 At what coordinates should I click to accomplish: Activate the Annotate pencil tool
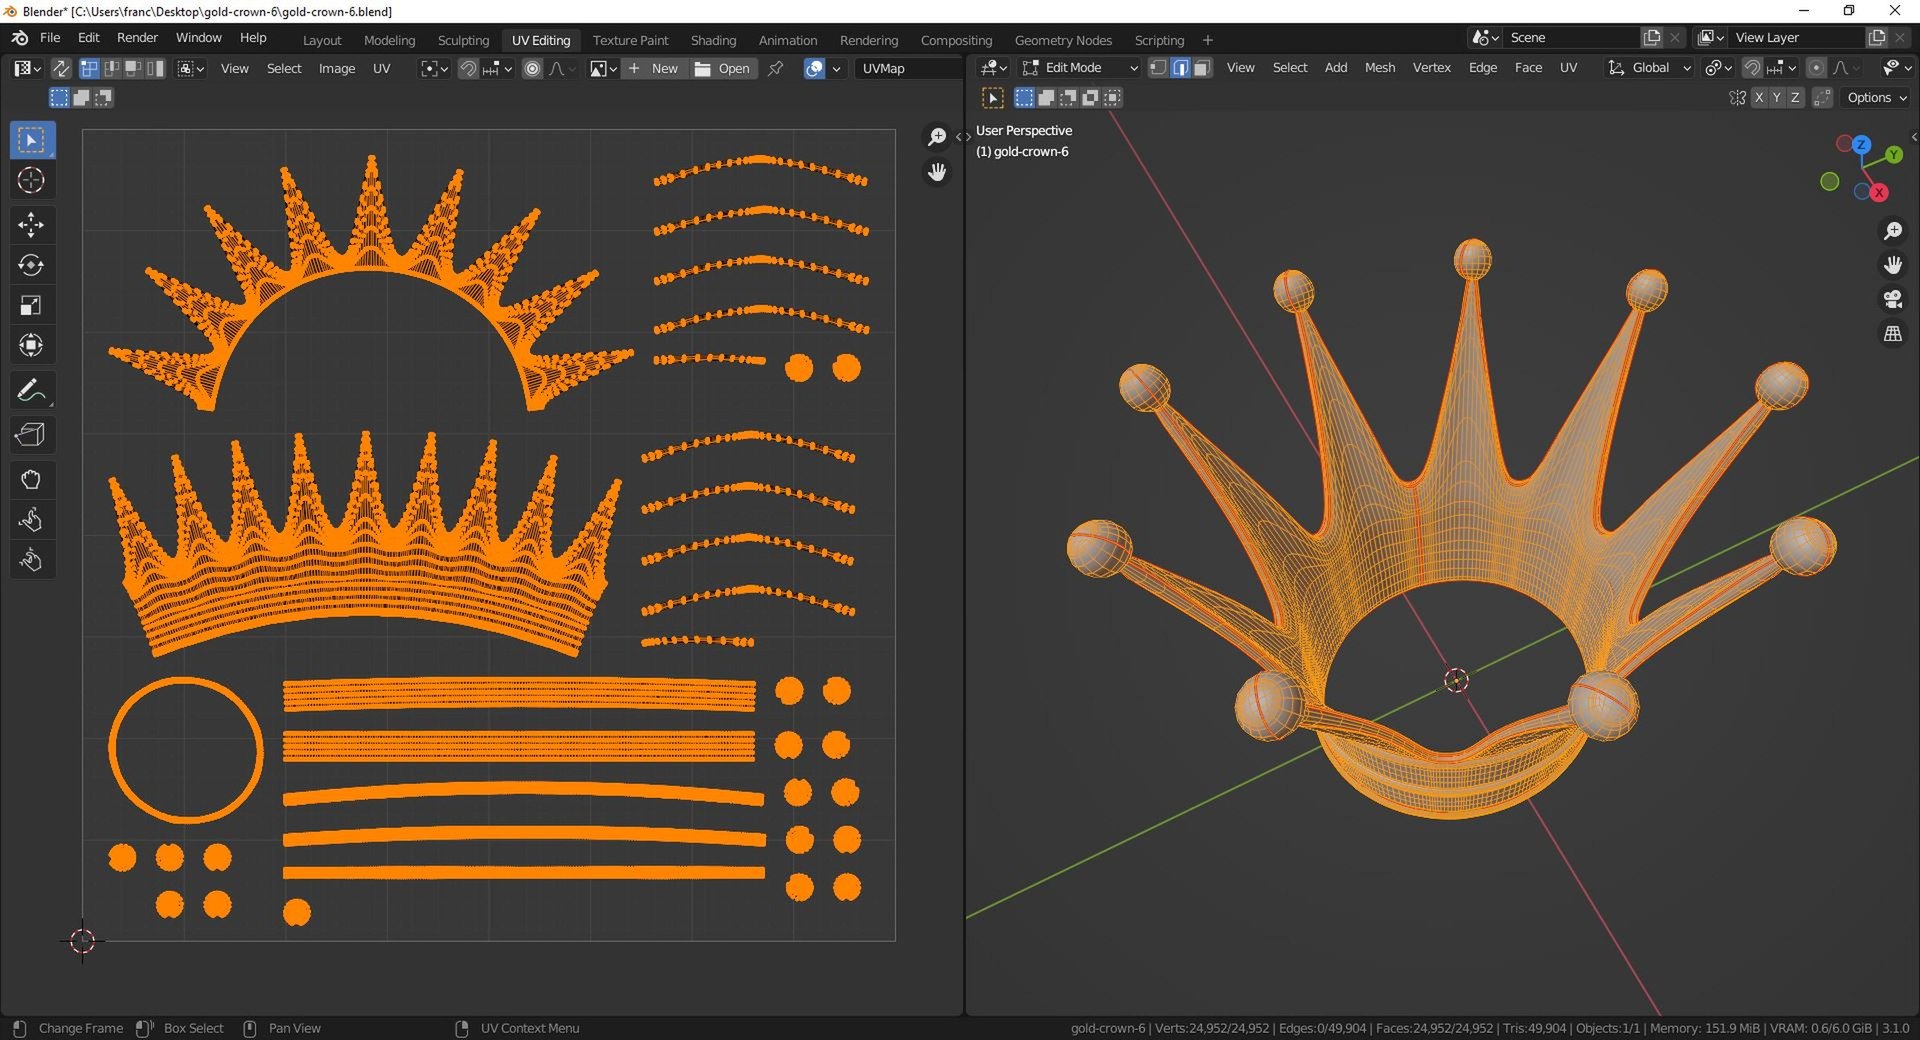click(x=31, y=390)
